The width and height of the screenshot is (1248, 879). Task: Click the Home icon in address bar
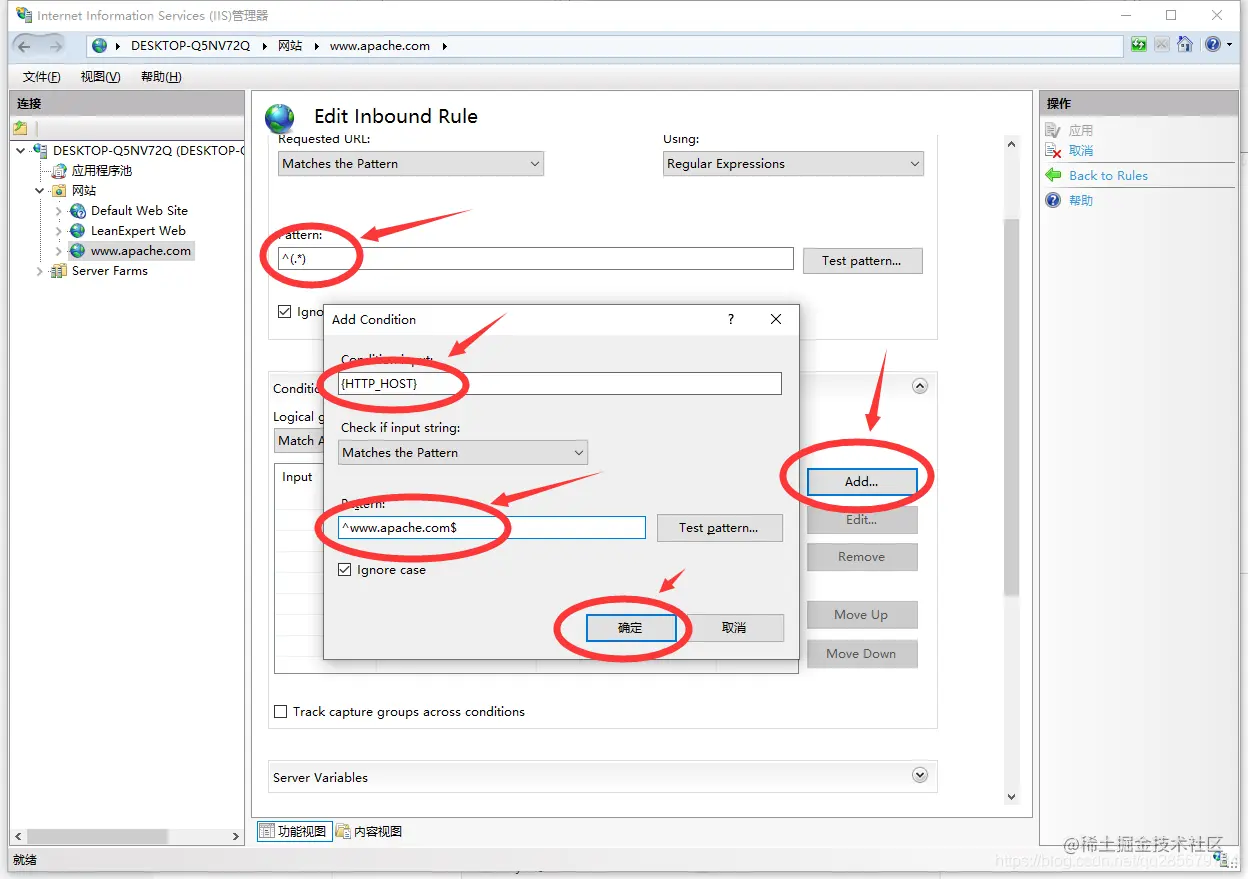[x=1185, y=45]
